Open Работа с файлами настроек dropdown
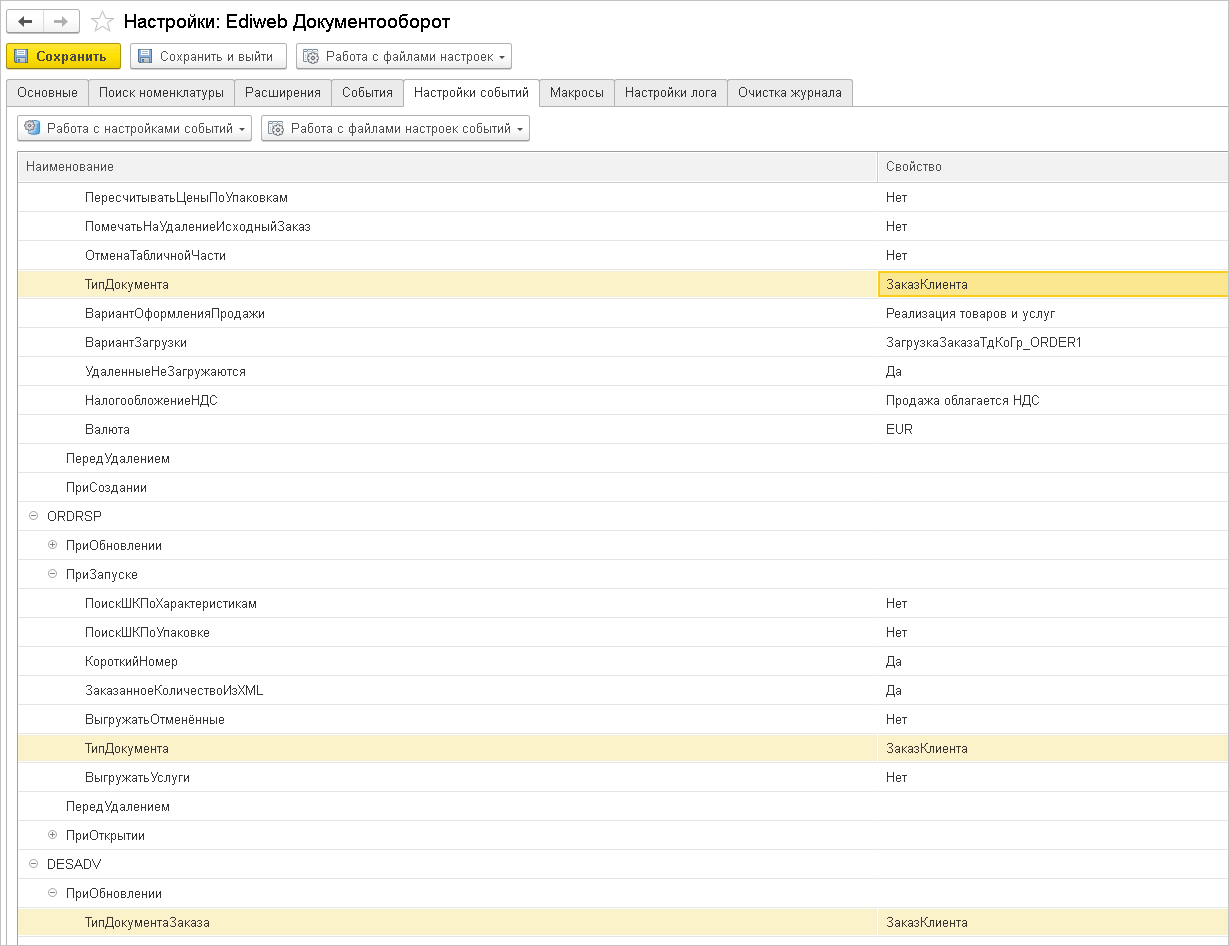This screenshot has width=1229, height=946. click(x=404, y=56)
